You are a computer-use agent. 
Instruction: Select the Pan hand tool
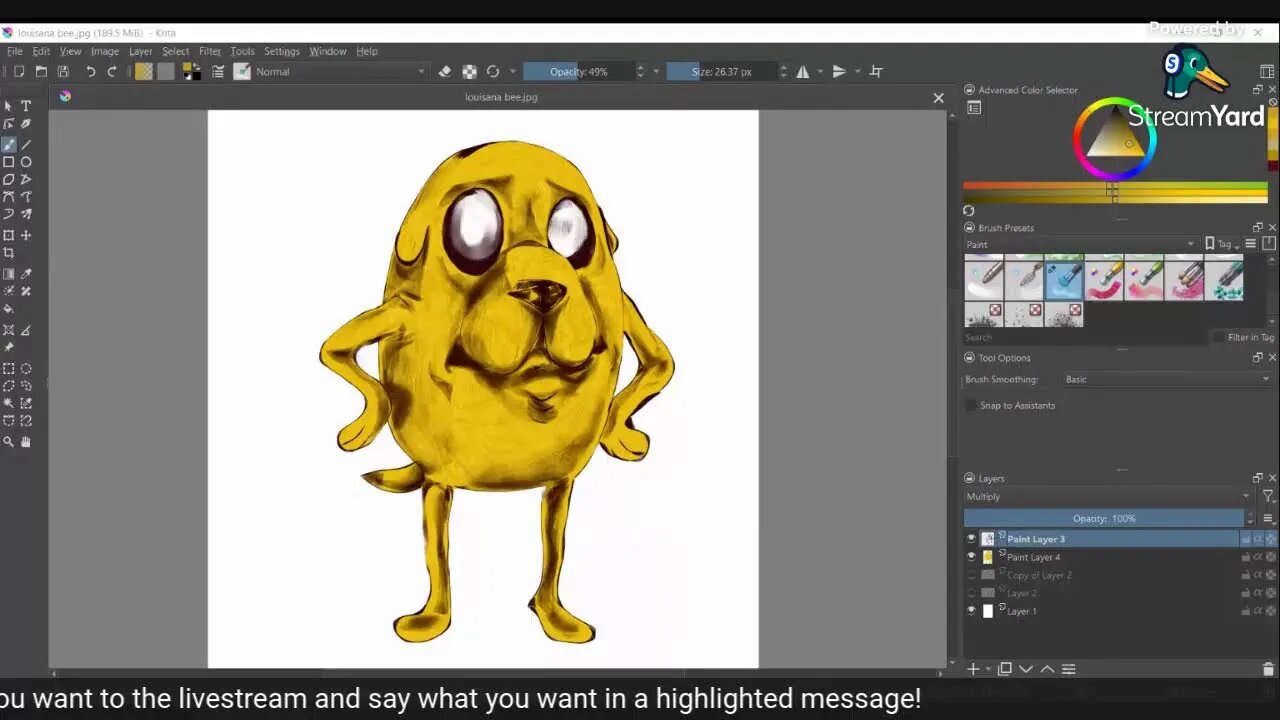26,442
